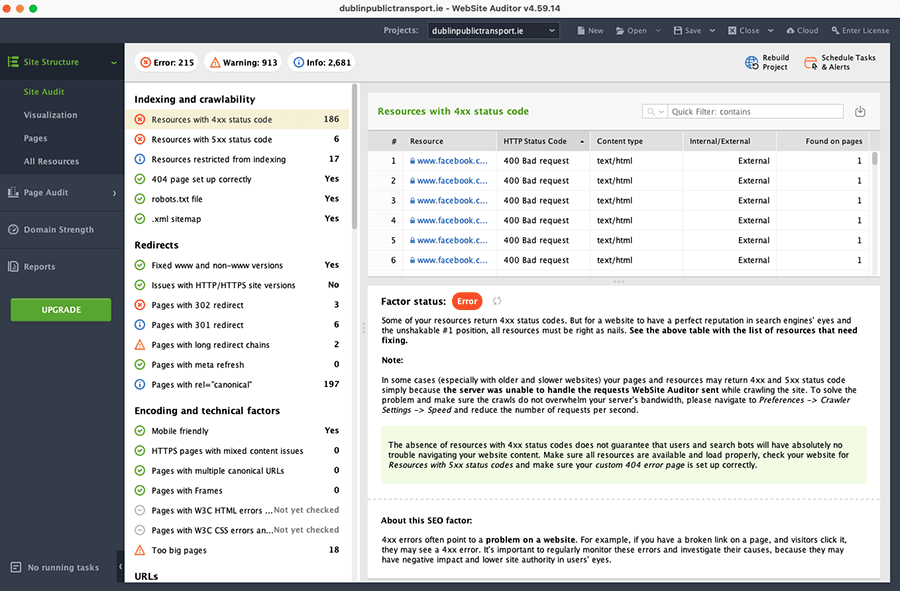Screen dimensions: 900x591
Task: Click info icon of Pages with rel="canonical"
Action: 139,384
